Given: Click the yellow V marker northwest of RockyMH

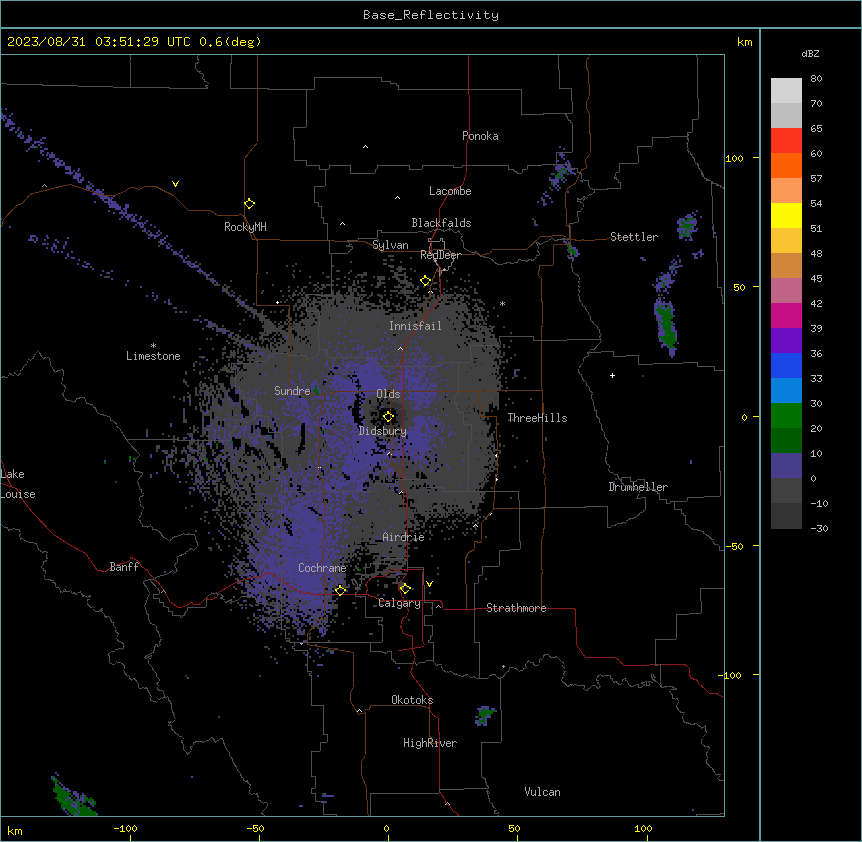Looking at the screenshot, I should coord(175,184).
